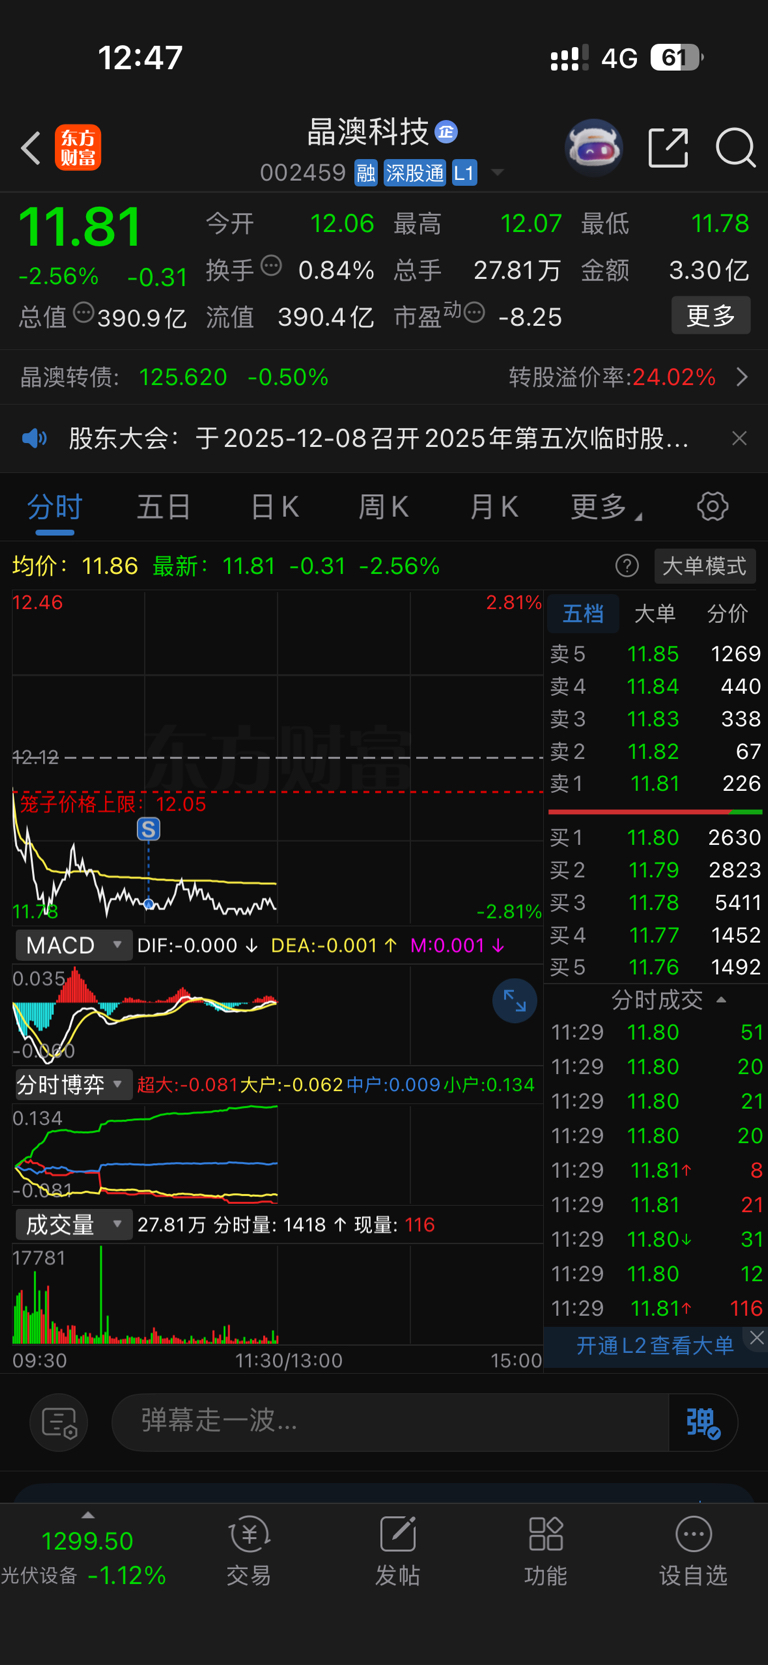Select 卖1 price 11.81 row
This screenshot has width=769, height=1665.
tap(656, 784)
